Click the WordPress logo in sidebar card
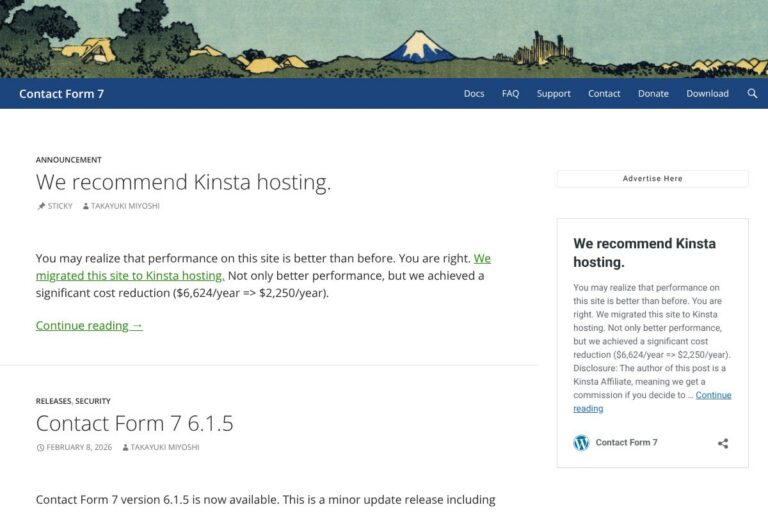This screenshot has height=512, width=768. point(581,443)
